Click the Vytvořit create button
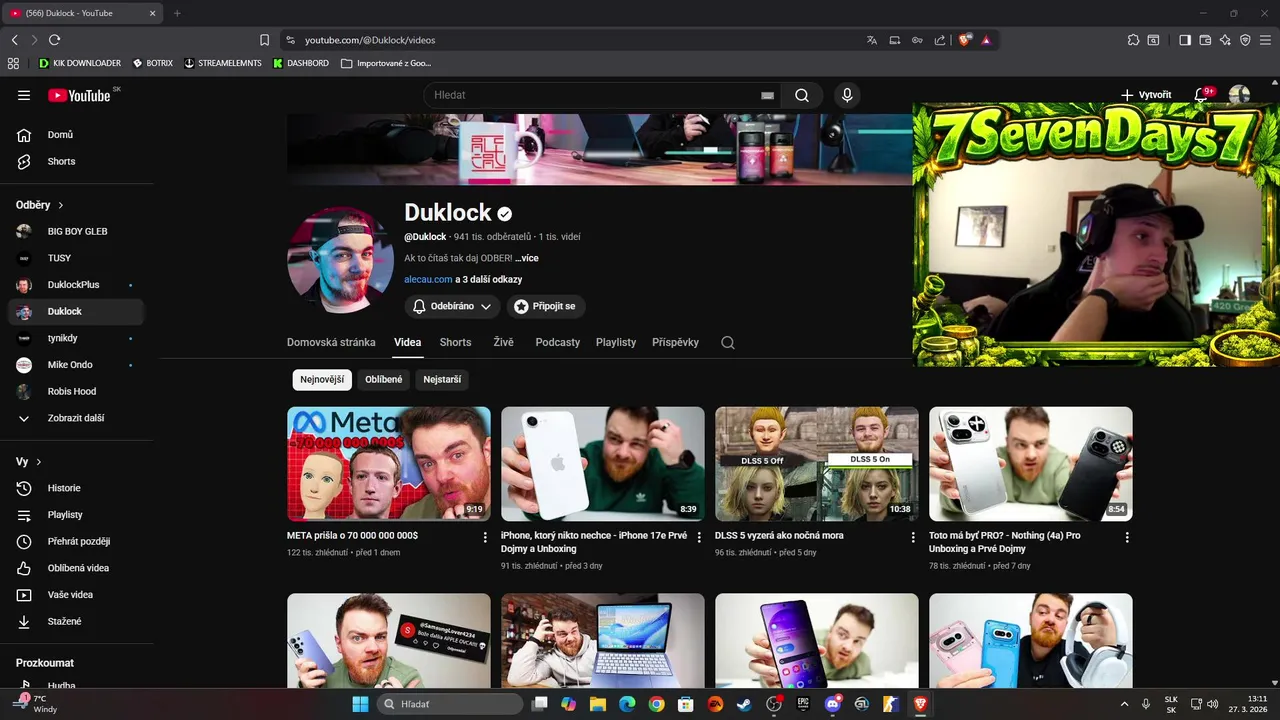The image size is (1280, 720). 1146,95
